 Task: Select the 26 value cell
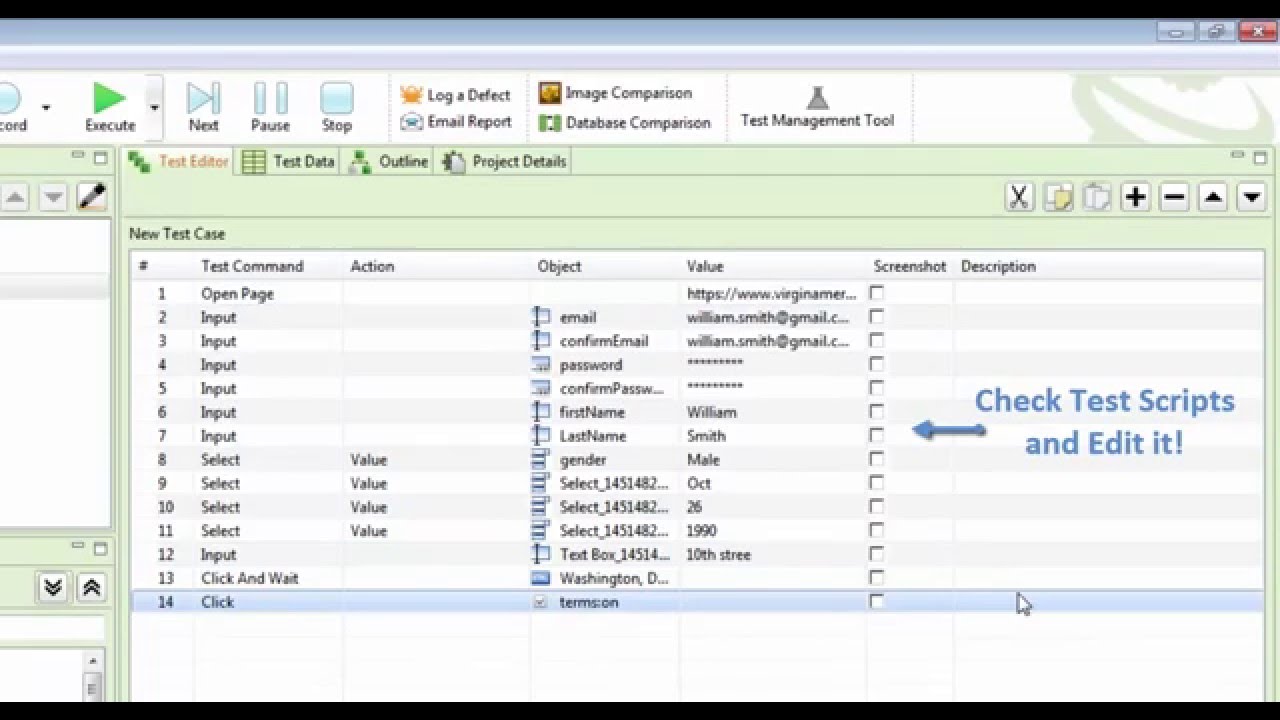coord(694,507)
